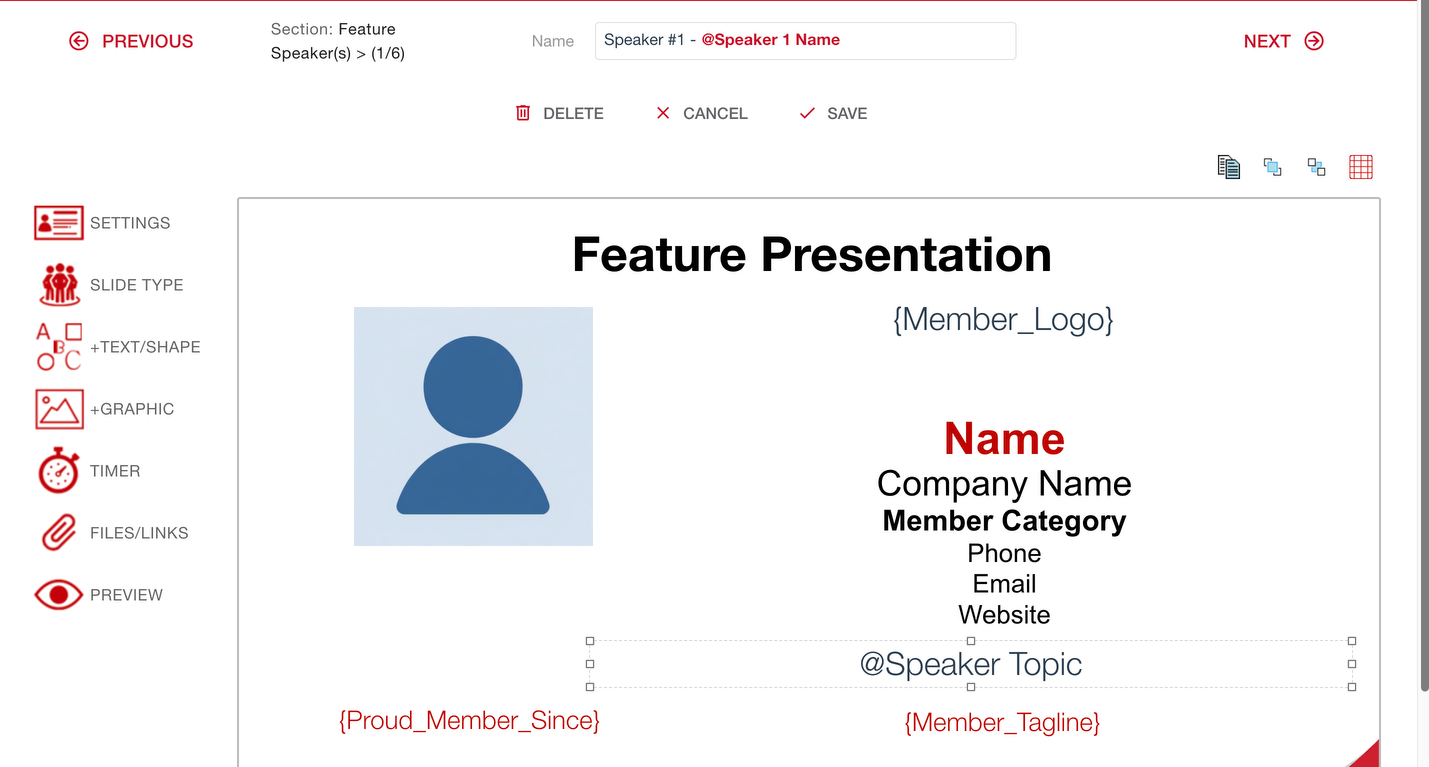This screenshot has height=767, width=1429.
Task: Select the member photo placeholder image
Action: tap(473, 426)
